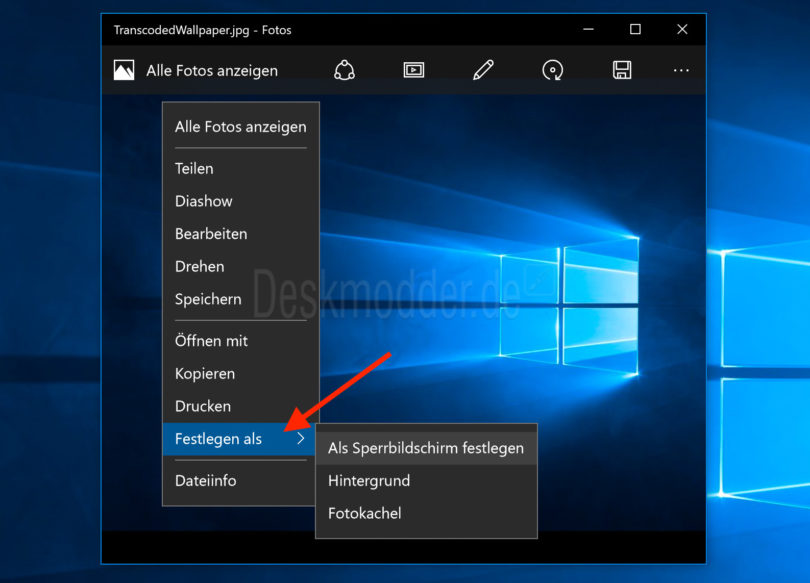810x583 pixels.
Task: Choose 'Kopieren' from the context menu
Action: tap(205, 374)
